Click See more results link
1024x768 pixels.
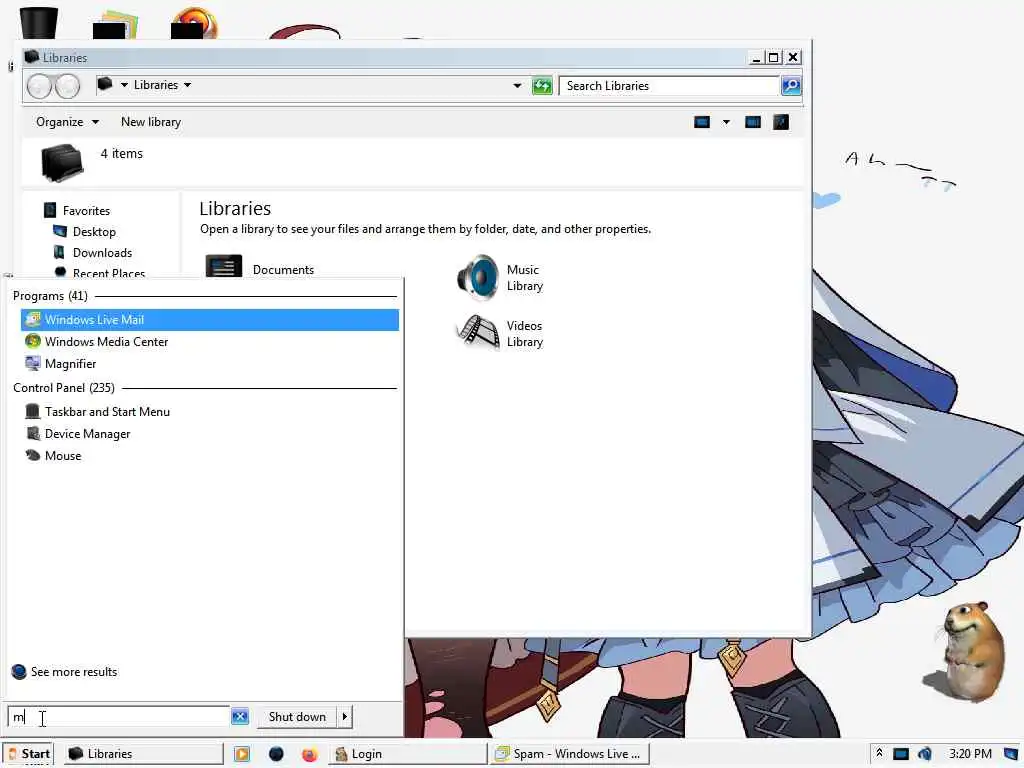[x=64, y=672]
